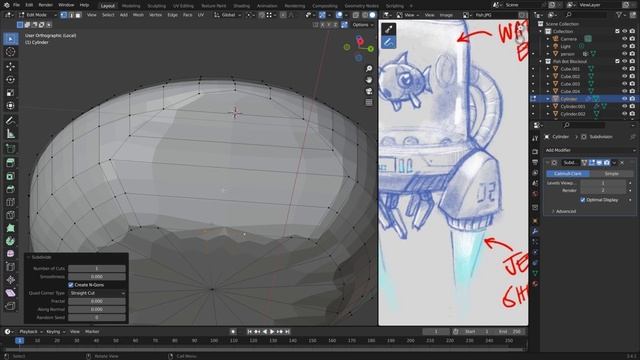The width and height of the screenshot is (640, 360).
Task: Click the Levels Viewport value field
Action: coord(603,183)
